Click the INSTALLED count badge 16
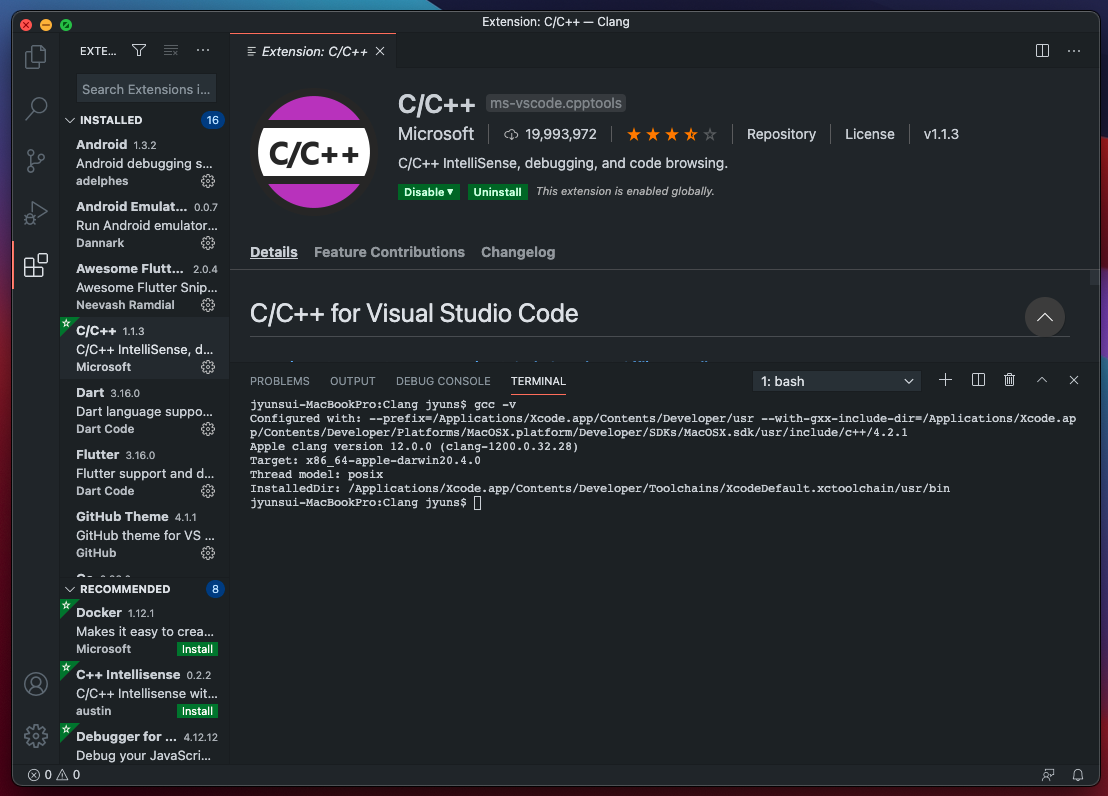Viewport: 1108px width, 796px height. pos(213,120)
